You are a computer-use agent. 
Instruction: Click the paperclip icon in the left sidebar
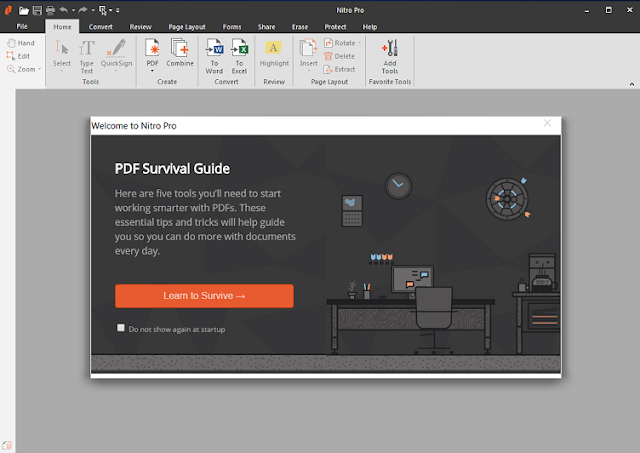click(7, 445)
